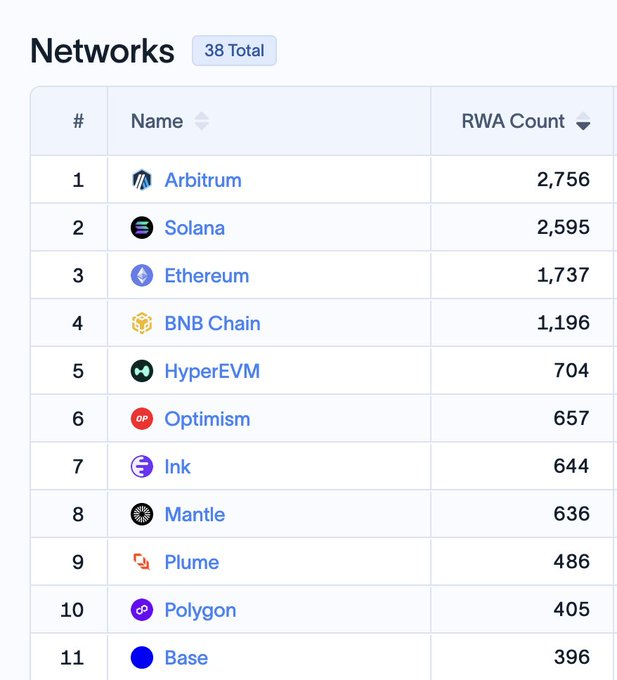Open the BNB Chain network link
Viewport: 617px width, 680px height.
pos(212,323)
